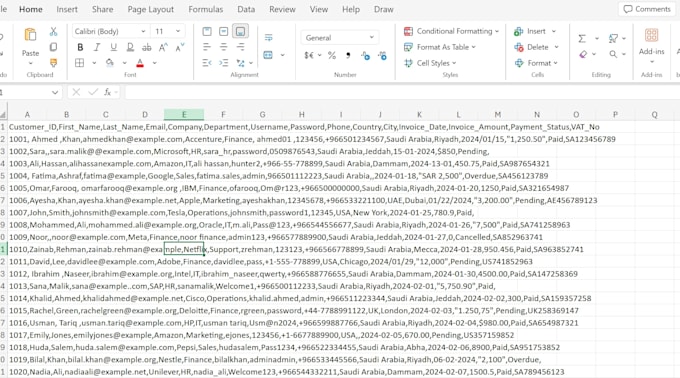Apply percent style
Viewport: 680px width, 378px height.
click(x=332, y=55)
